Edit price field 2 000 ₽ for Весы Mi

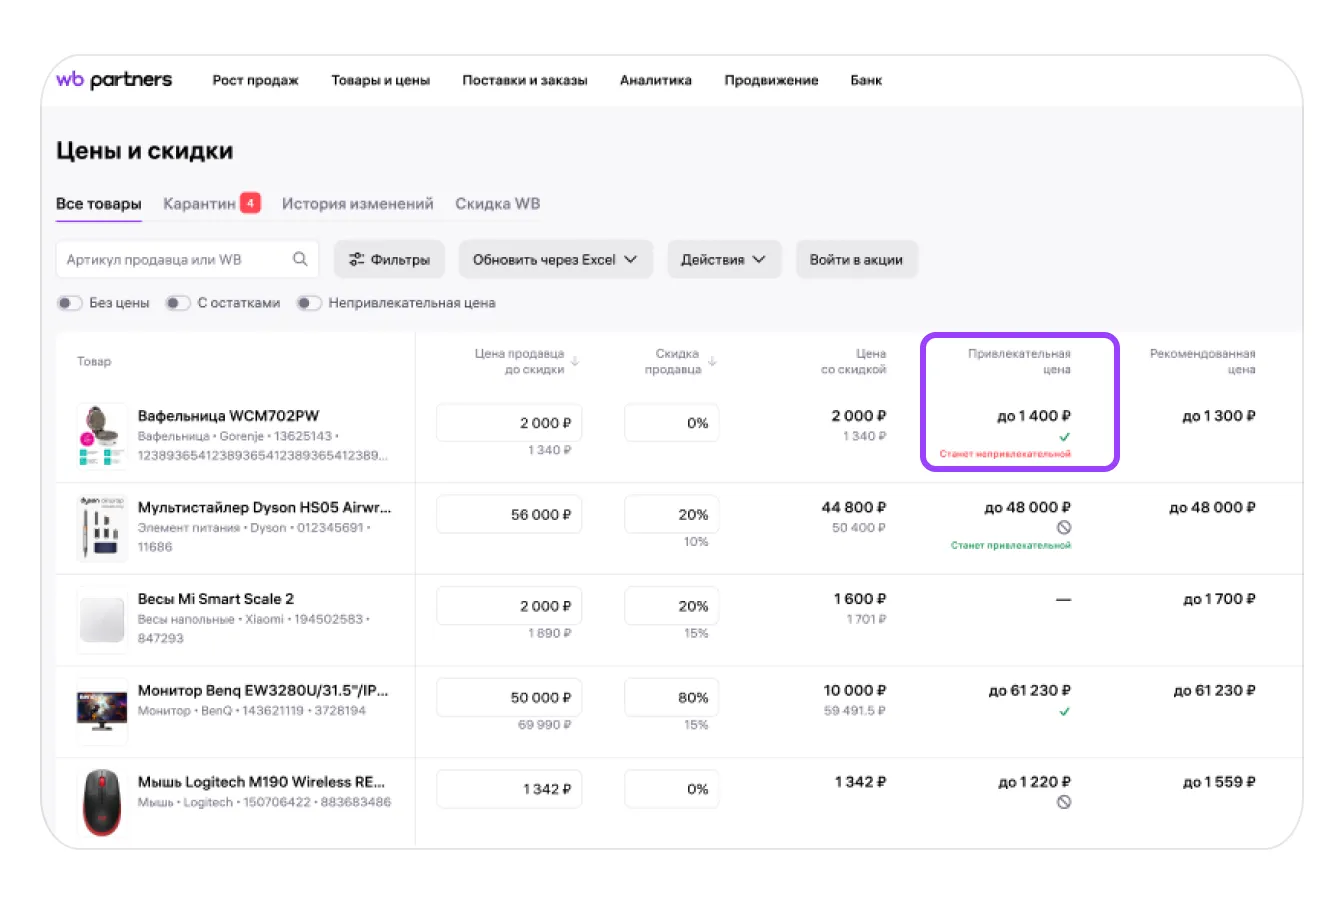[509, 606]
